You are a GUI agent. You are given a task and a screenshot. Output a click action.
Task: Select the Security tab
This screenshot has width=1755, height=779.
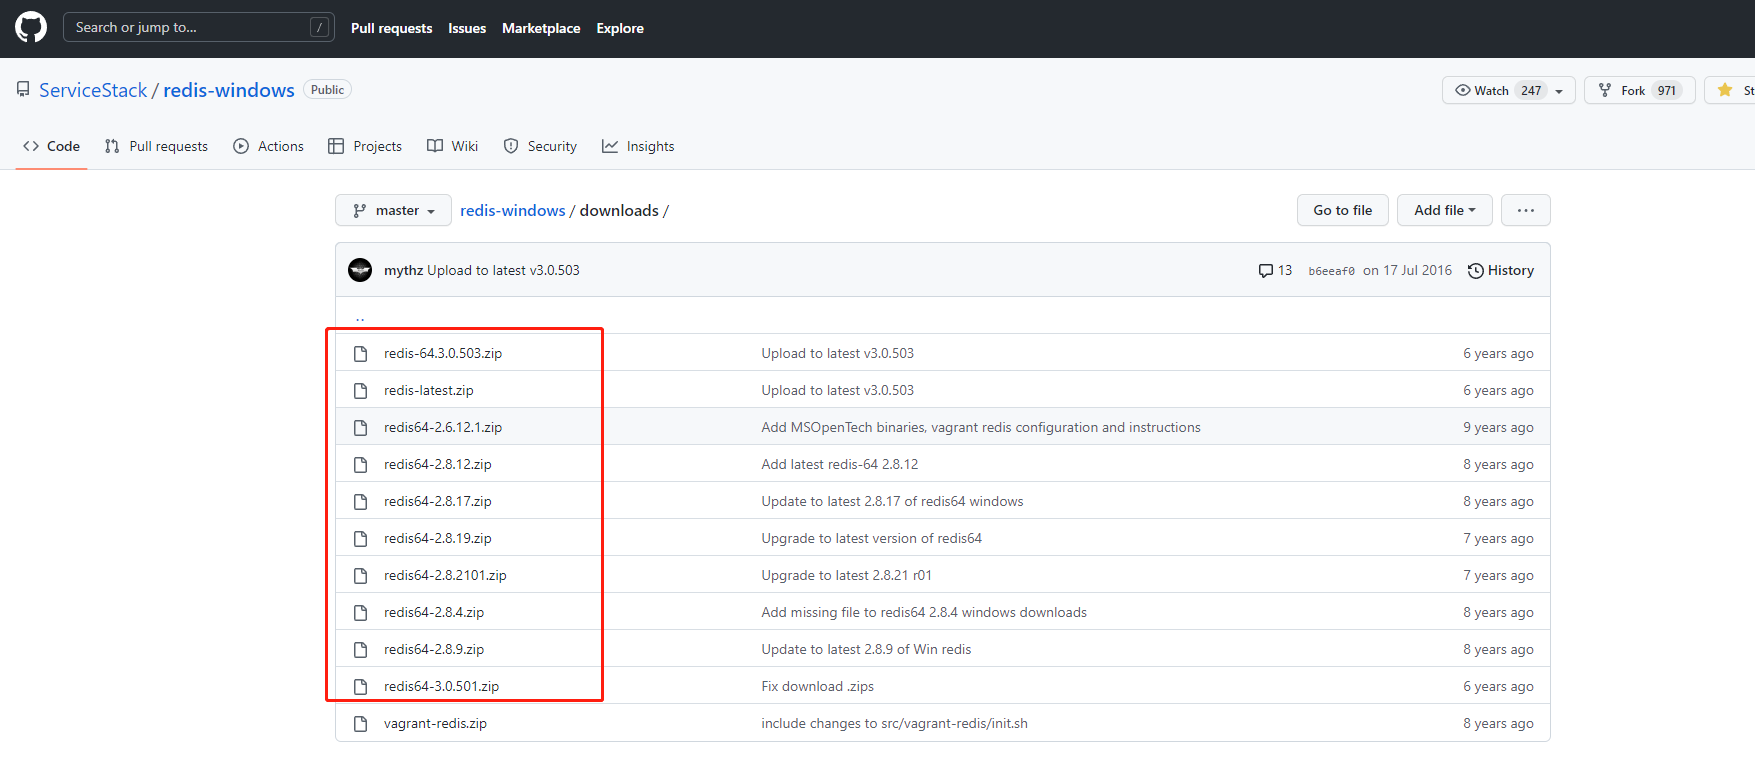[x=540, y=146]
